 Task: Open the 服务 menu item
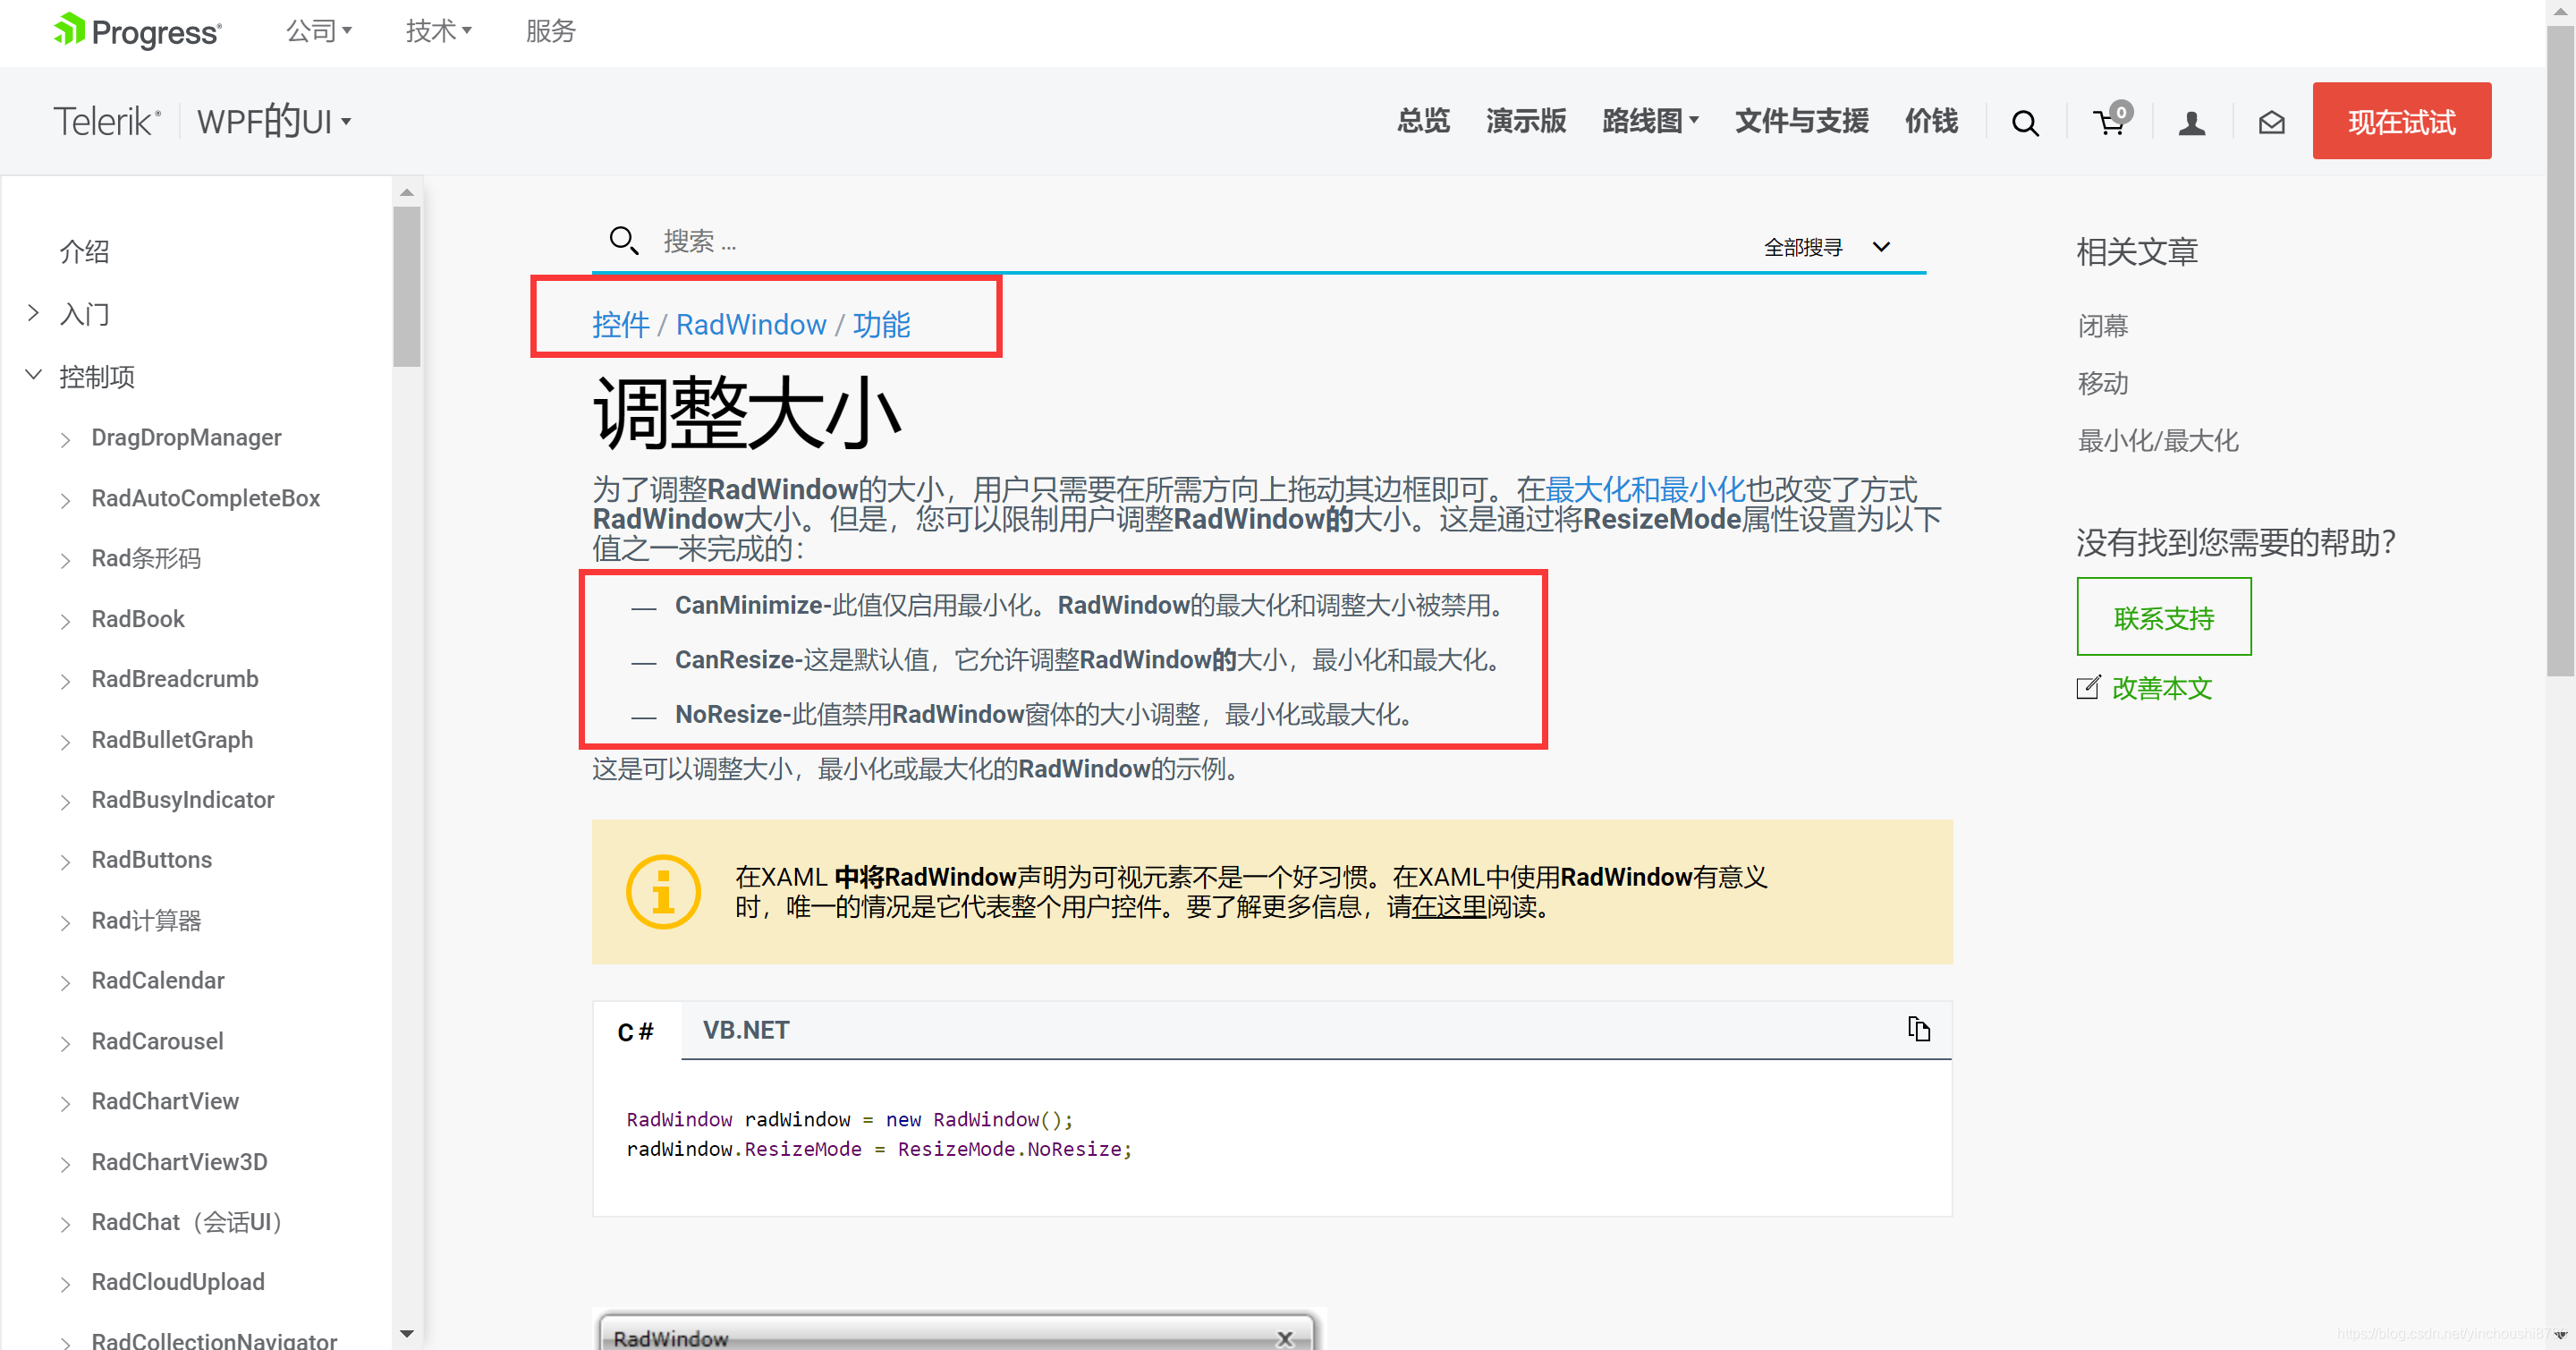pos(550,31)
